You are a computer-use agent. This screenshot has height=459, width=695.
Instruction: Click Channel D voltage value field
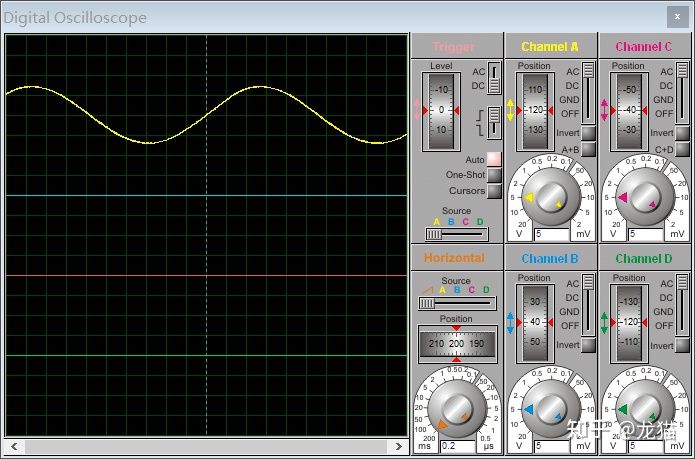646,446
